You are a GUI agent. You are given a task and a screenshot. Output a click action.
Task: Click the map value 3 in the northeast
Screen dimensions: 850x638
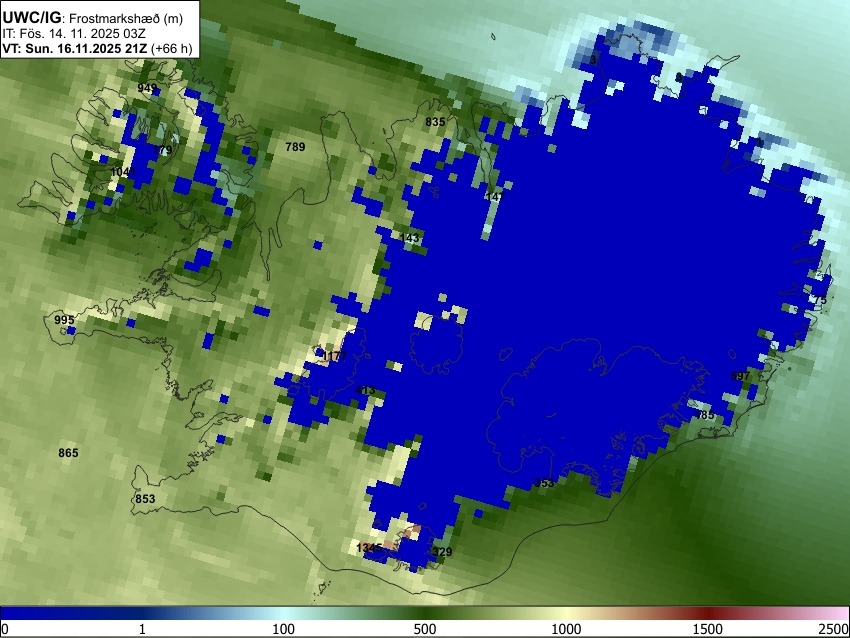593,60
